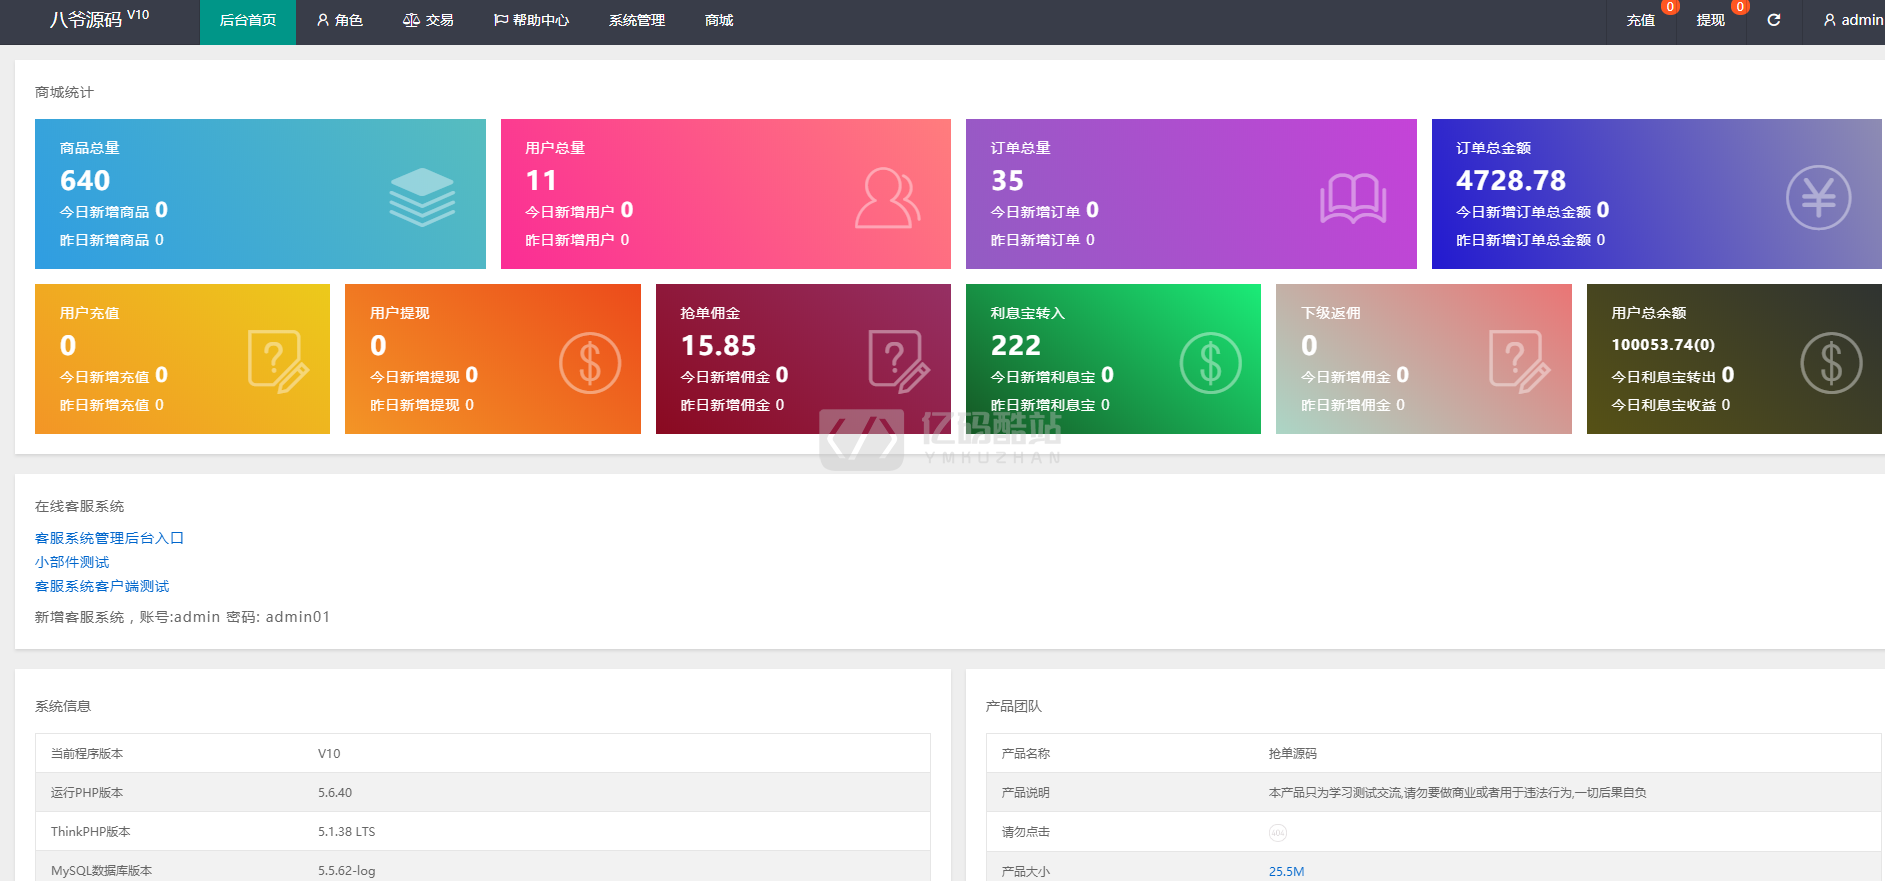Click the book icon on 订单总量 card
Screen dimensions: 1885x881
pyautogui.click(x=1352, y=198)
